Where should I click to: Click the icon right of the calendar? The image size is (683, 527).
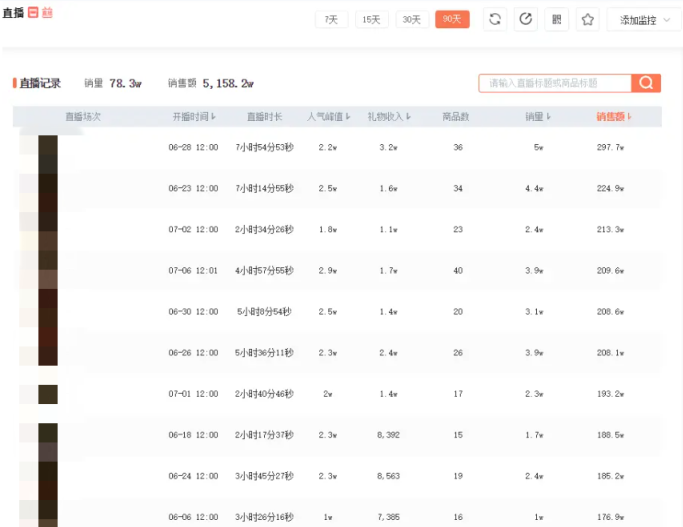pos(47,13)
